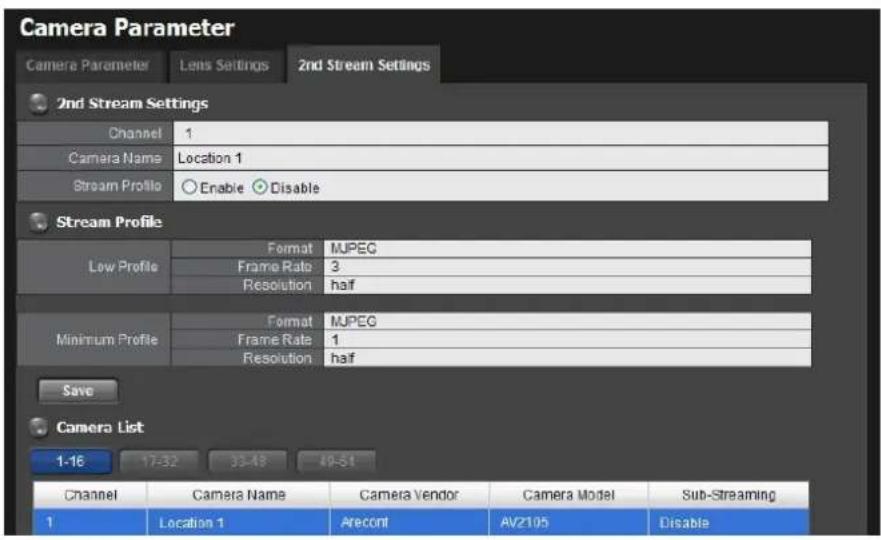The height and width of the screenshot is (540, 881).
Task: Select the 2nd Stream Settings tab
Action: (364, 65)
